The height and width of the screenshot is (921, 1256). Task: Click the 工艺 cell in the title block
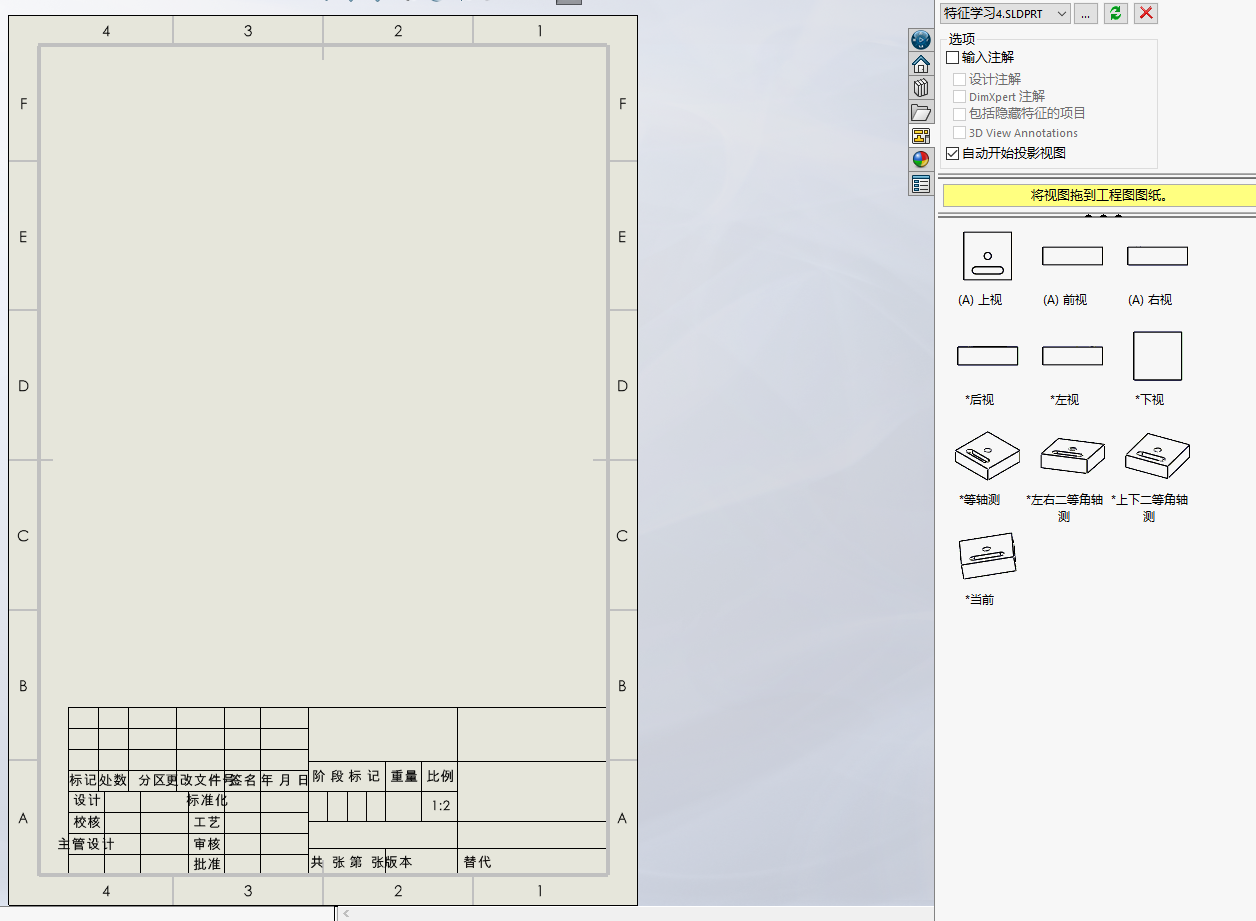207,822
